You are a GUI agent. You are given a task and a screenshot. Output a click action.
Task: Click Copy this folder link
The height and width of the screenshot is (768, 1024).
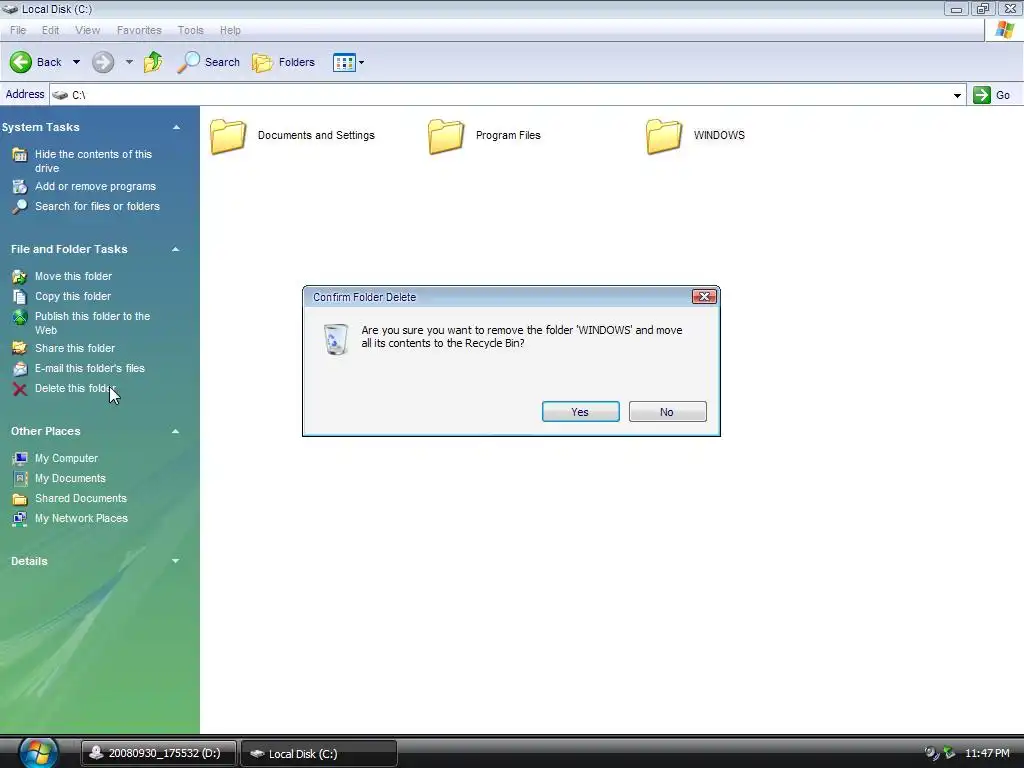click(73, 296)
